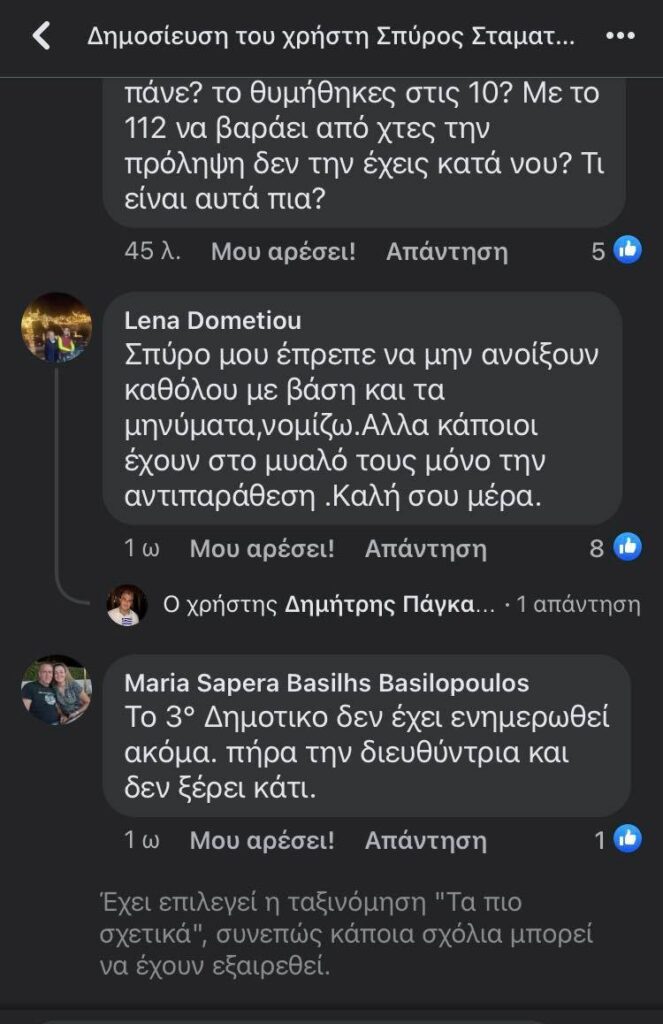
Task: Click the like reaction icon with 8 likes
Action: click(x=628, y=547)
